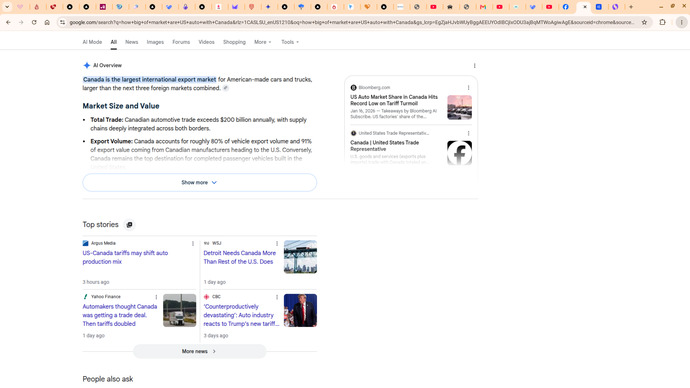Open options for the Bloomberg.com source card
Viewport: 690px width, 388px height.
[468, 88]
